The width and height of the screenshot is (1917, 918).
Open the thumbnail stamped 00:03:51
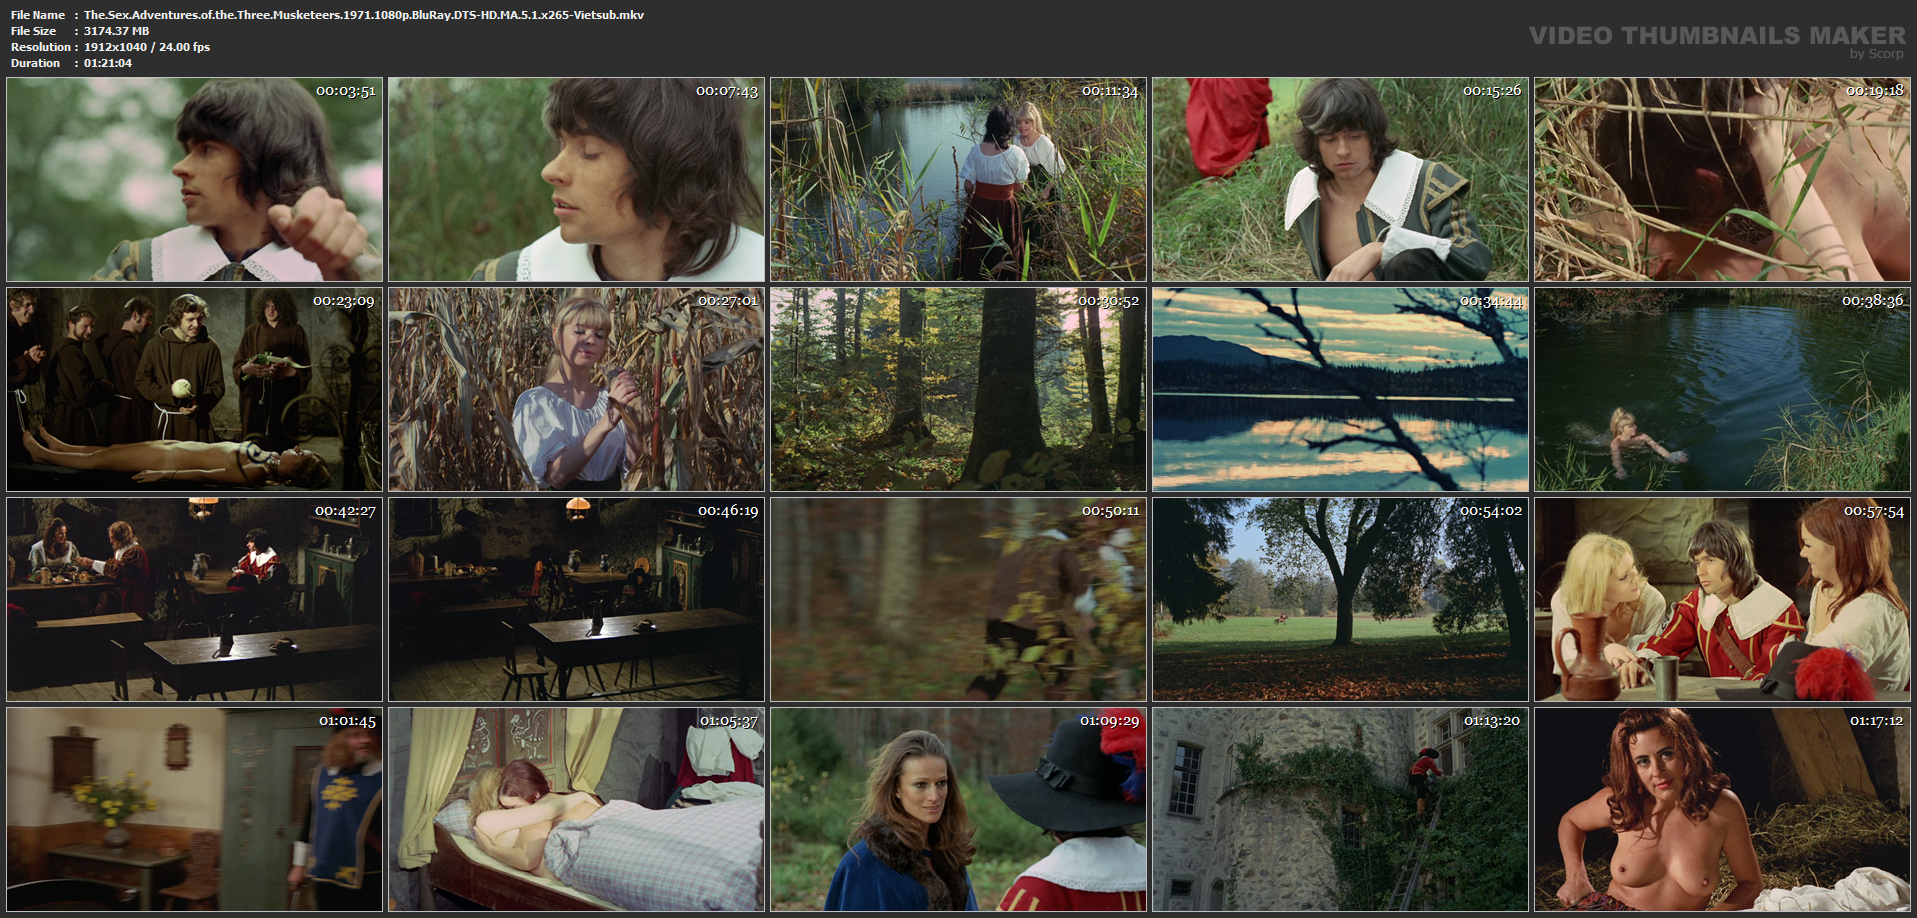tap(195, 180)
